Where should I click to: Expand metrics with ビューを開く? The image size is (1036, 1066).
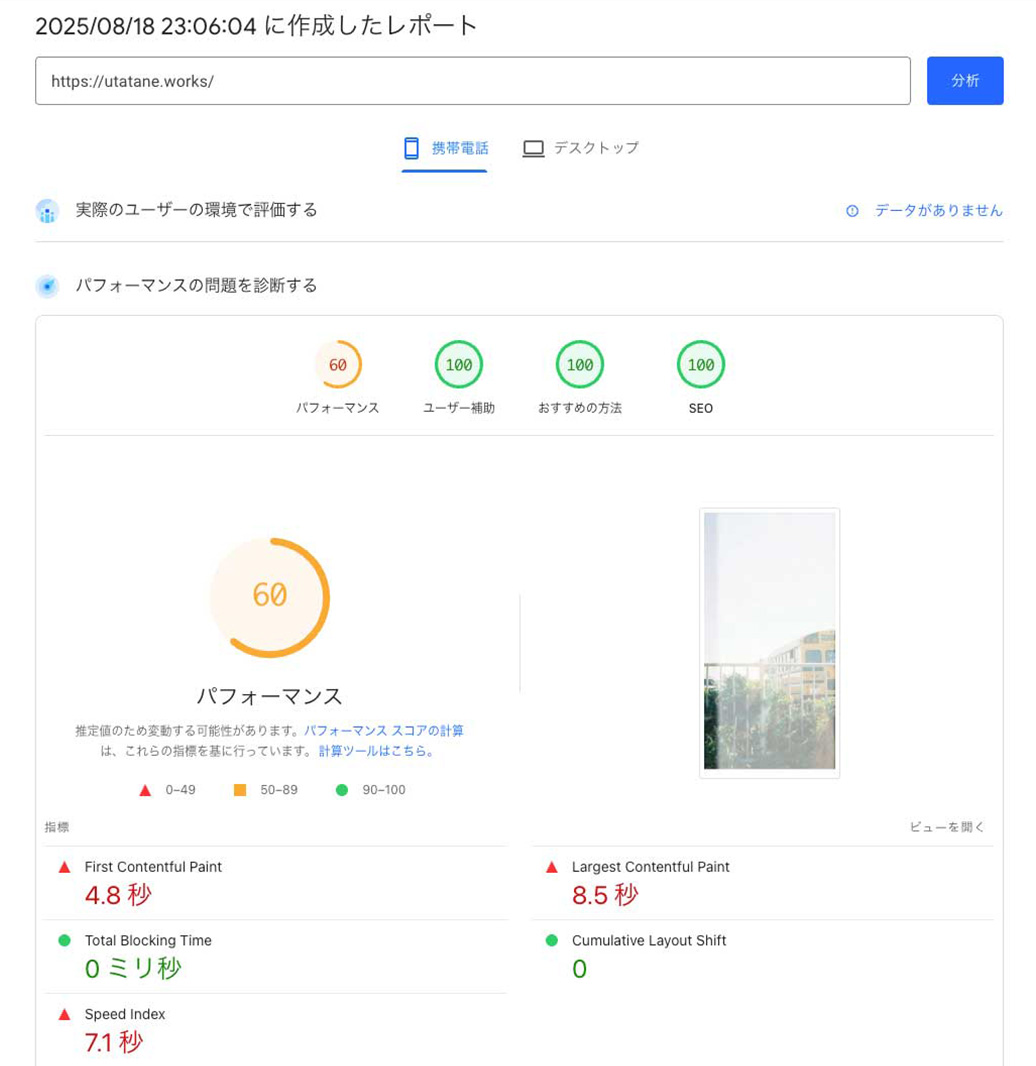(946, 827)
